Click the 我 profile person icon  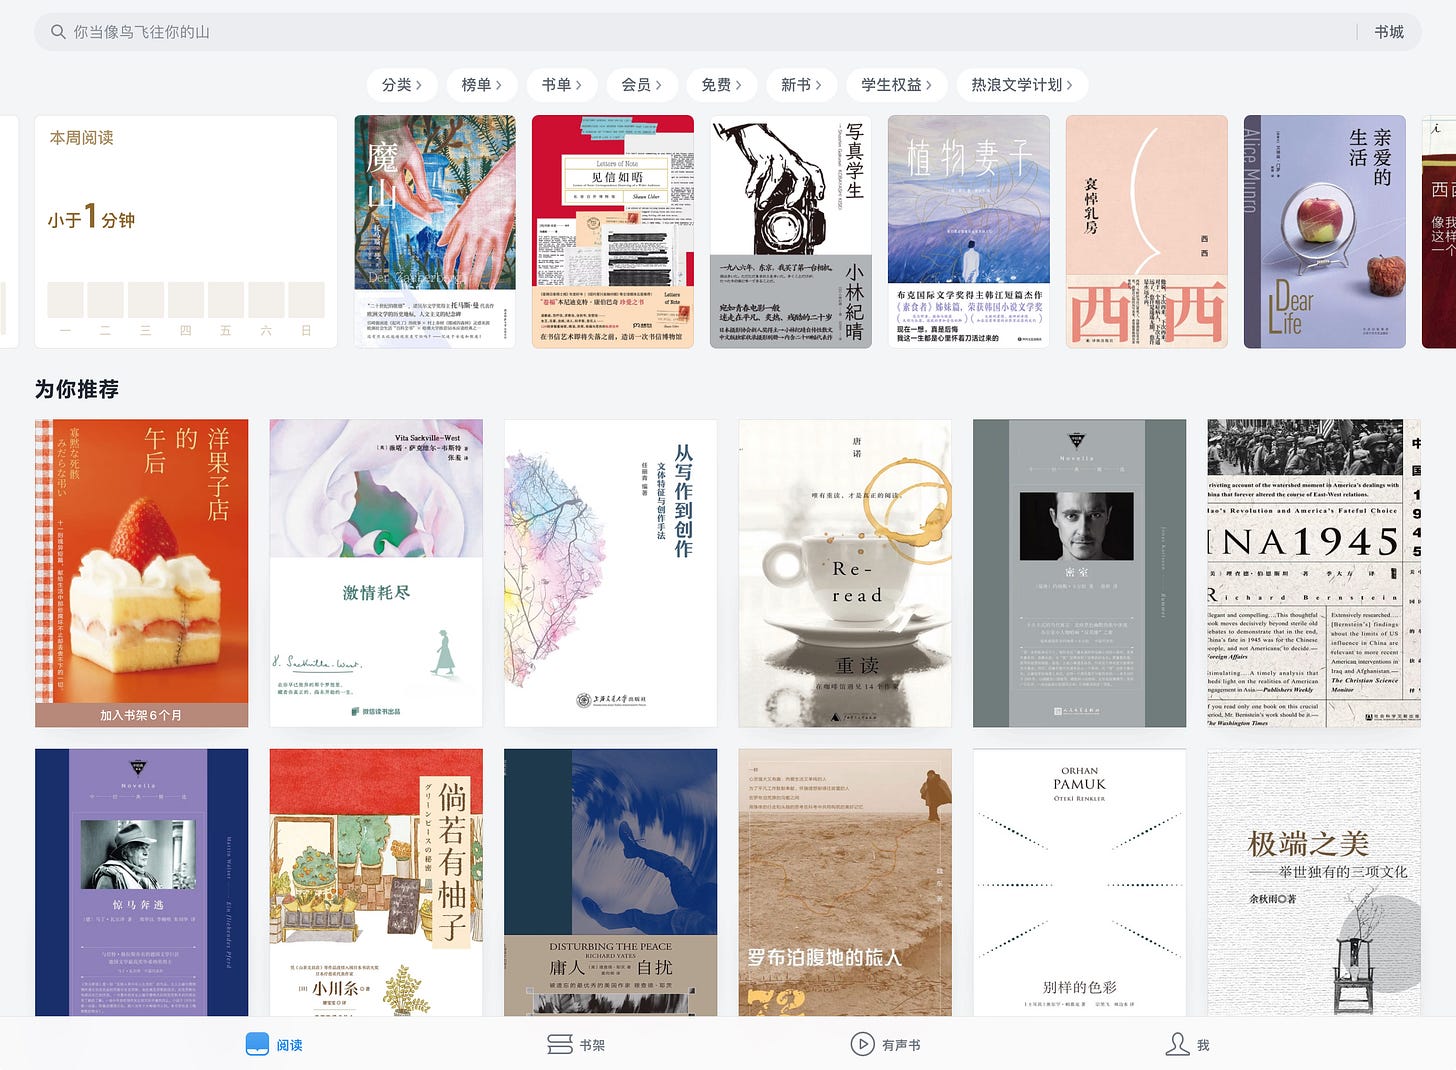click(1178, 1044)
